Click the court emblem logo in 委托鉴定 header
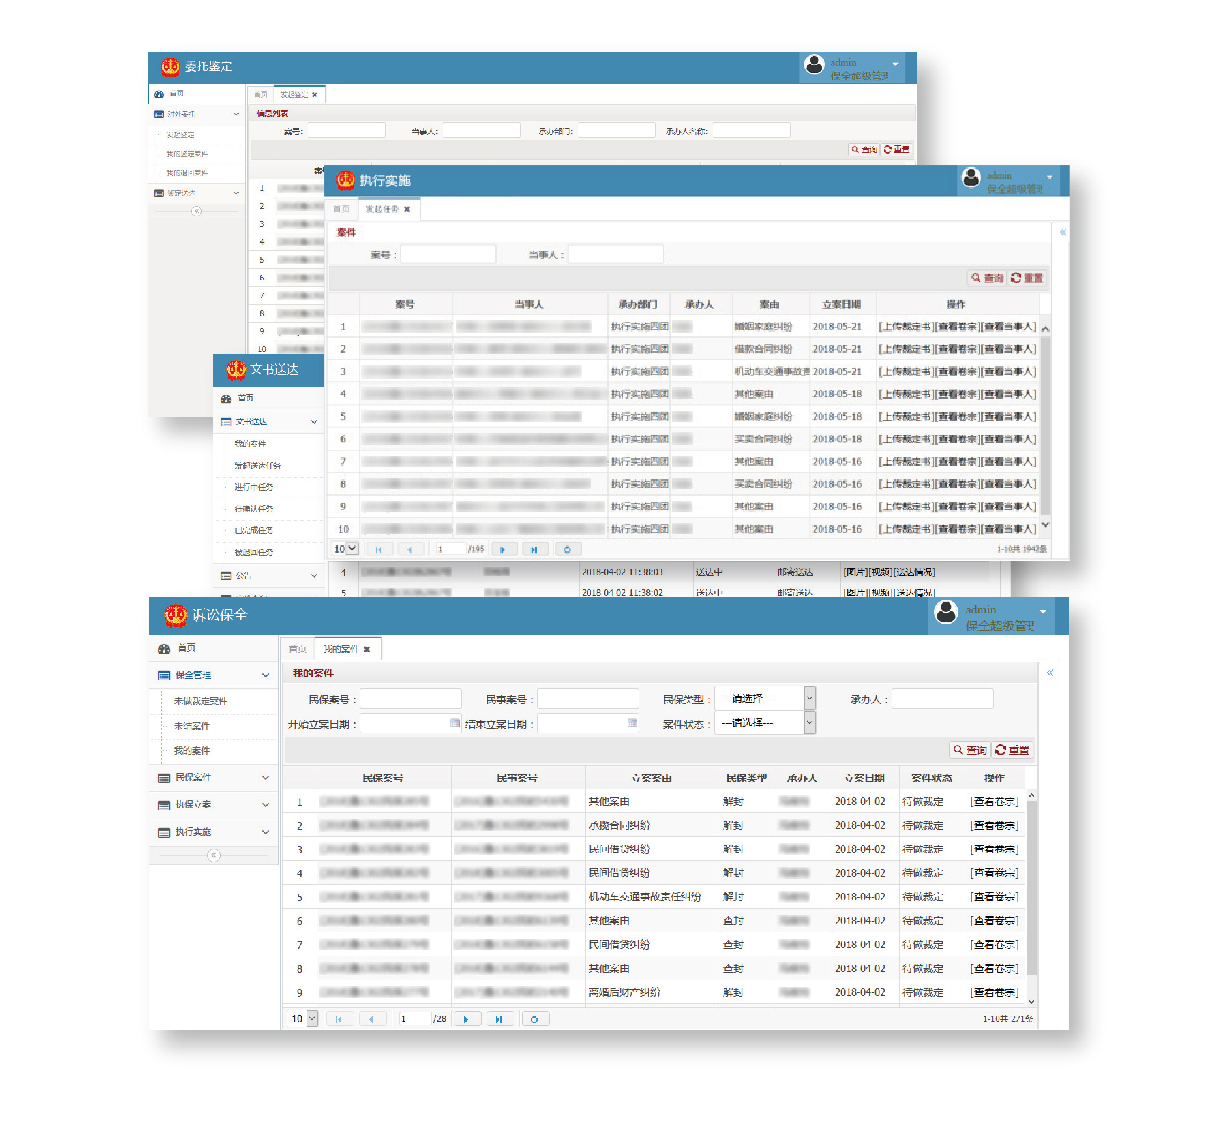Screen dimensions: 1218x1129 pos(171,66)
